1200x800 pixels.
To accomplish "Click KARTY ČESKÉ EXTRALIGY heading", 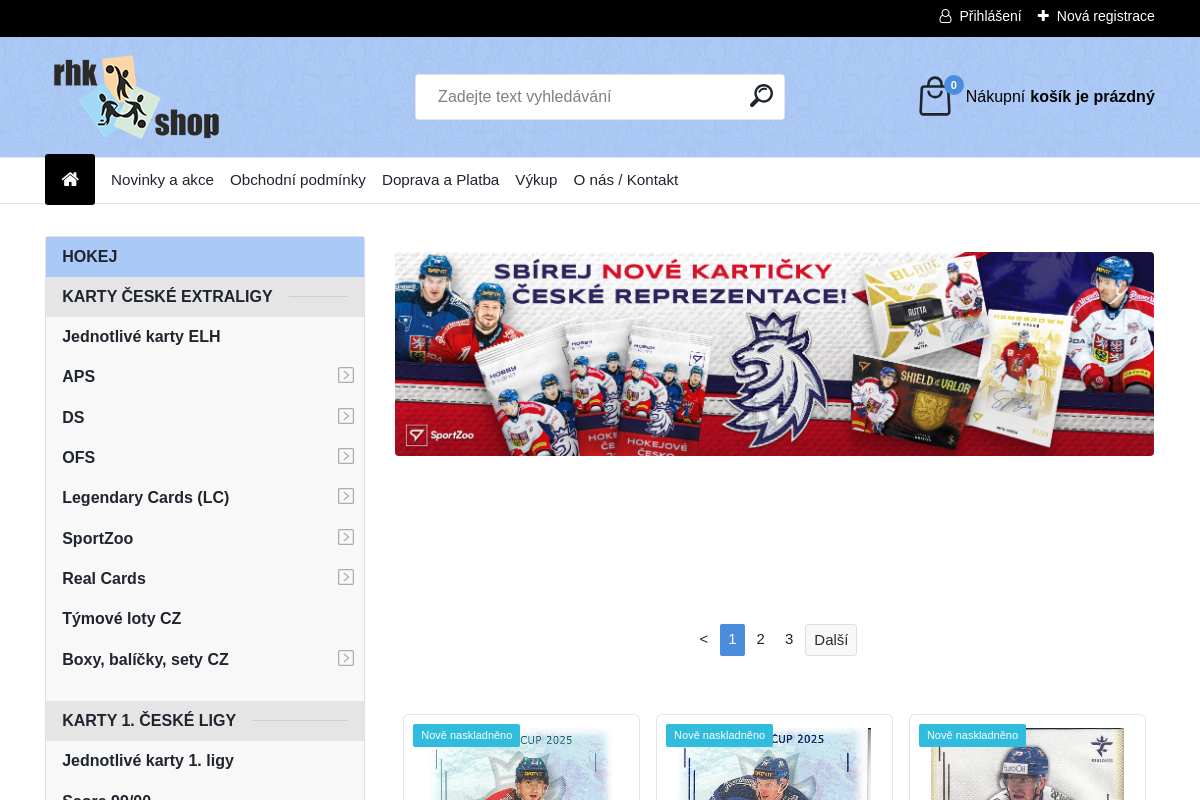I will [x=167, y=297].
